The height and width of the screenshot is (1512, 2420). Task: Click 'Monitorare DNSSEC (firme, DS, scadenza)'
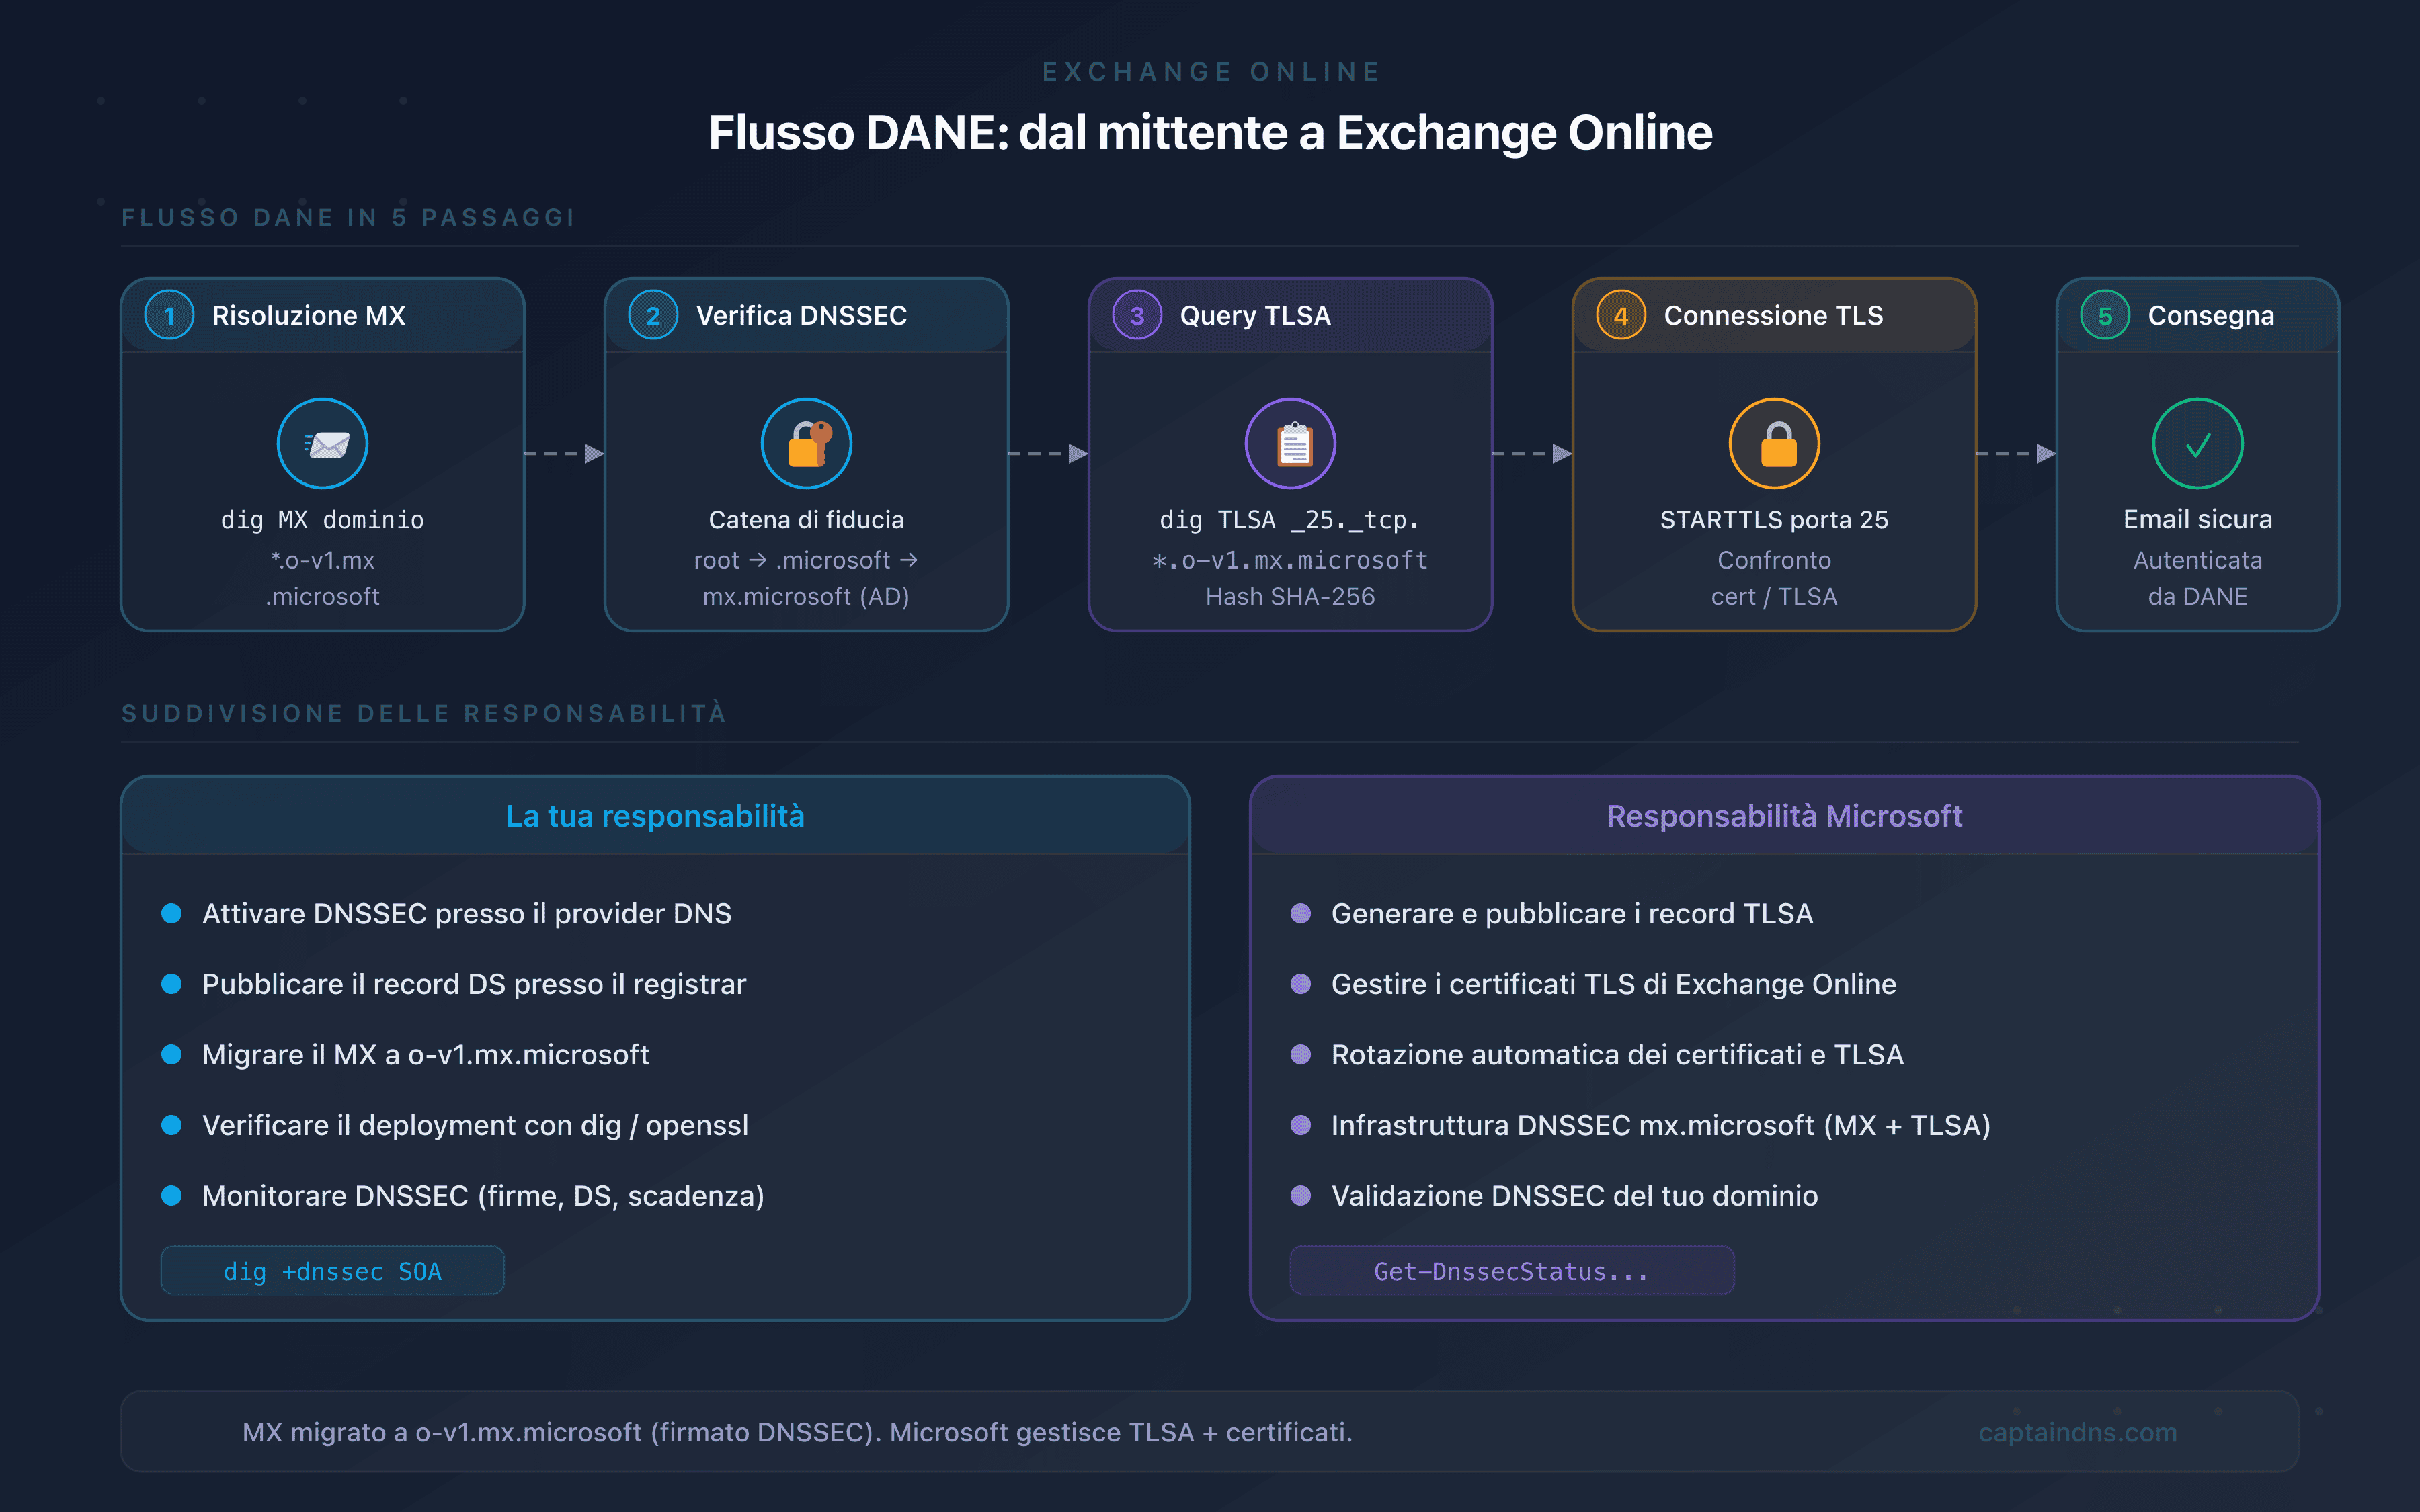483,1196
